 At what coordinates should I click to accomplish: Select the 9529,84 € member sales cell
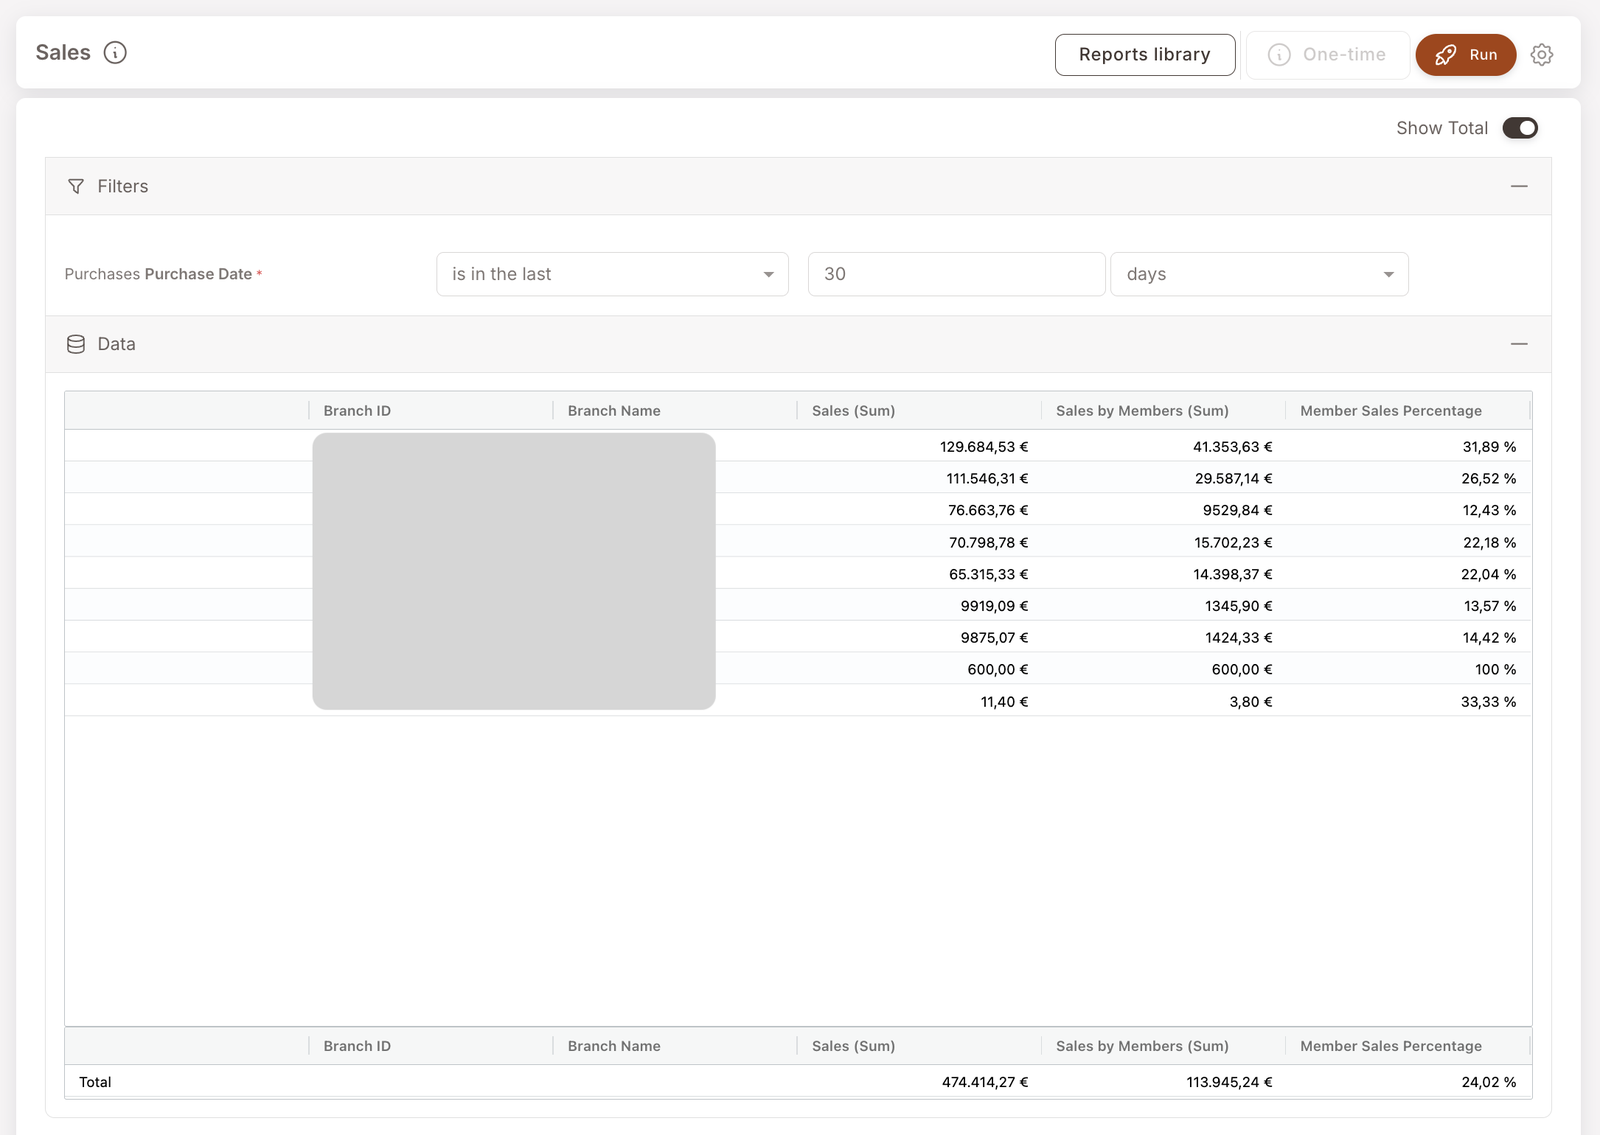tap(1163, 510)
